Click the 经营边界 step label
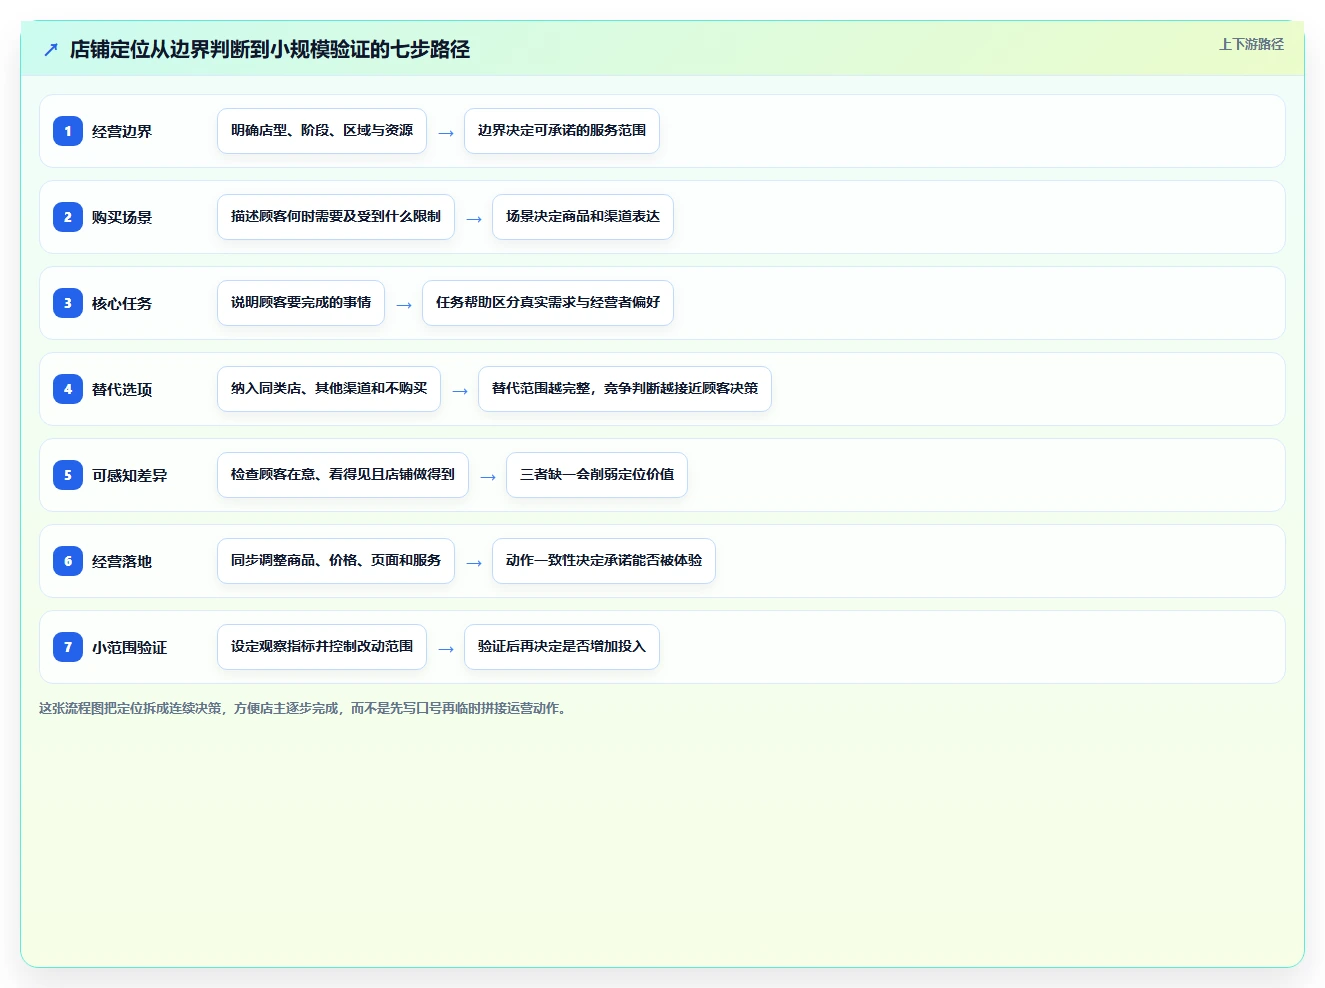The height and width of the screenshot is (988, 1325). (x=122, y=131)
